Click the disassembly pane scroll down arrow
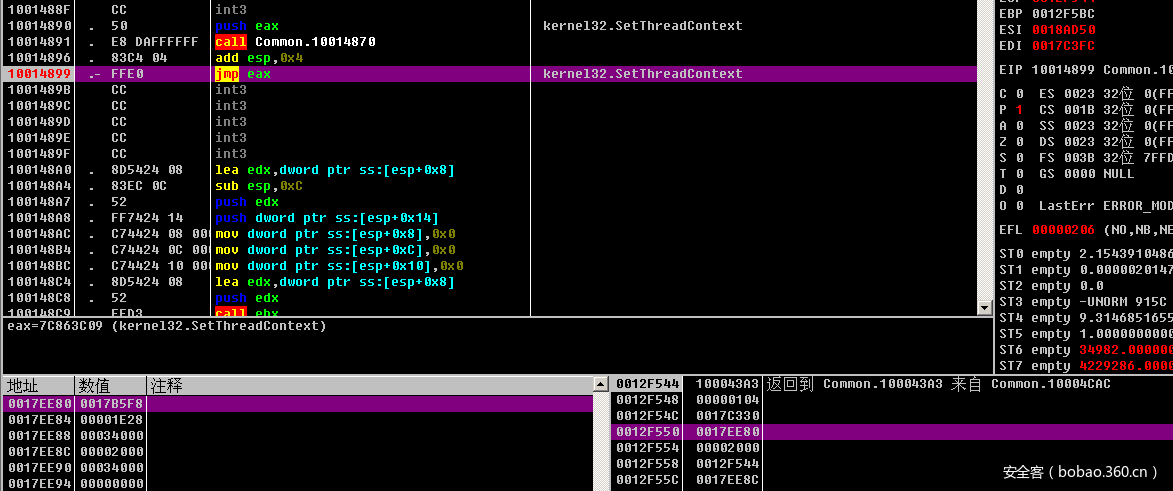The width and height of the screenshot is (1173, 491). coord(984,307)
